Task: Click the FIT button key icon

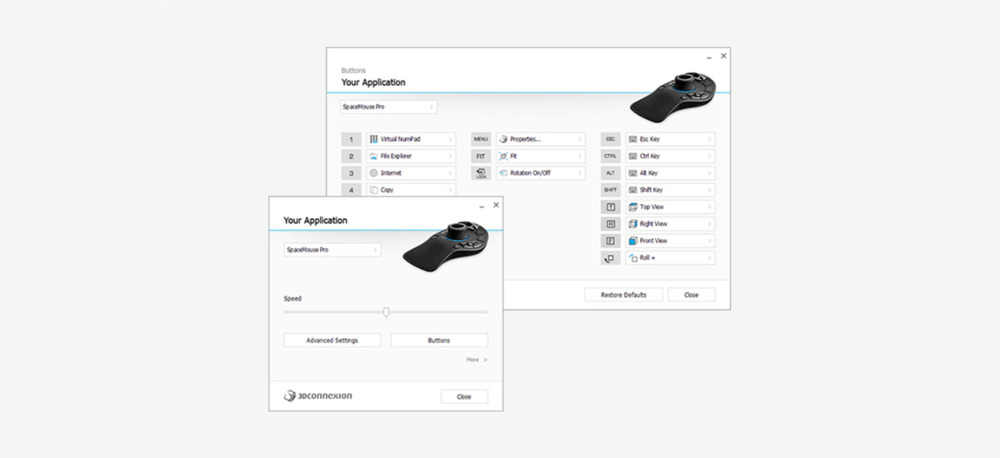Action: click(481, 156)
